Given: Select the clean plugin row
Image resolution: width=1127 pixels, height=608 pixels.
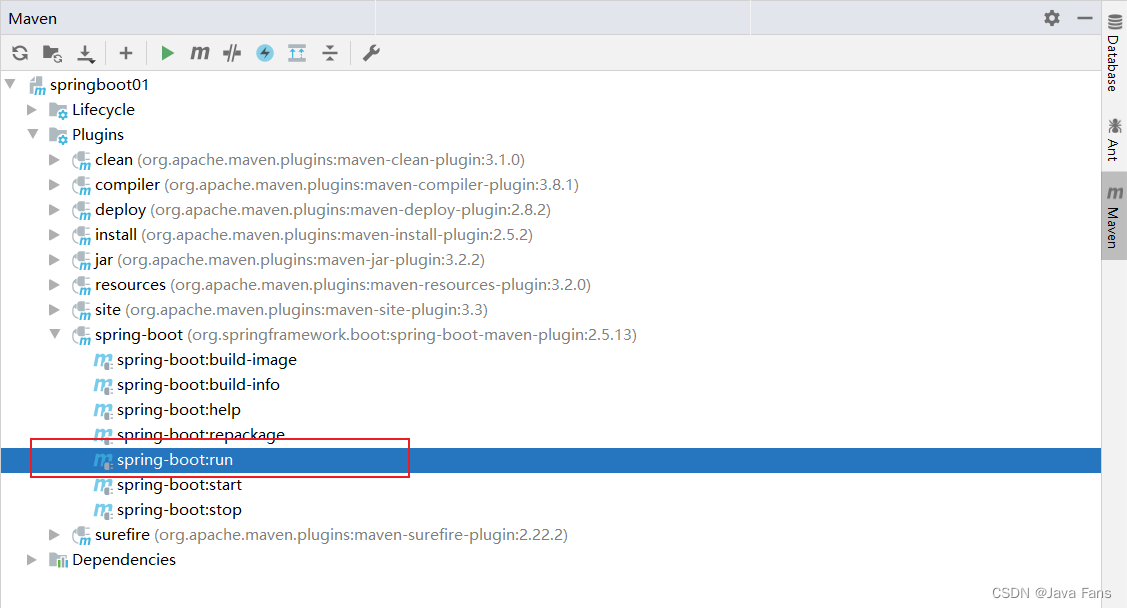Looking at the screenshot, I should 551,160.
